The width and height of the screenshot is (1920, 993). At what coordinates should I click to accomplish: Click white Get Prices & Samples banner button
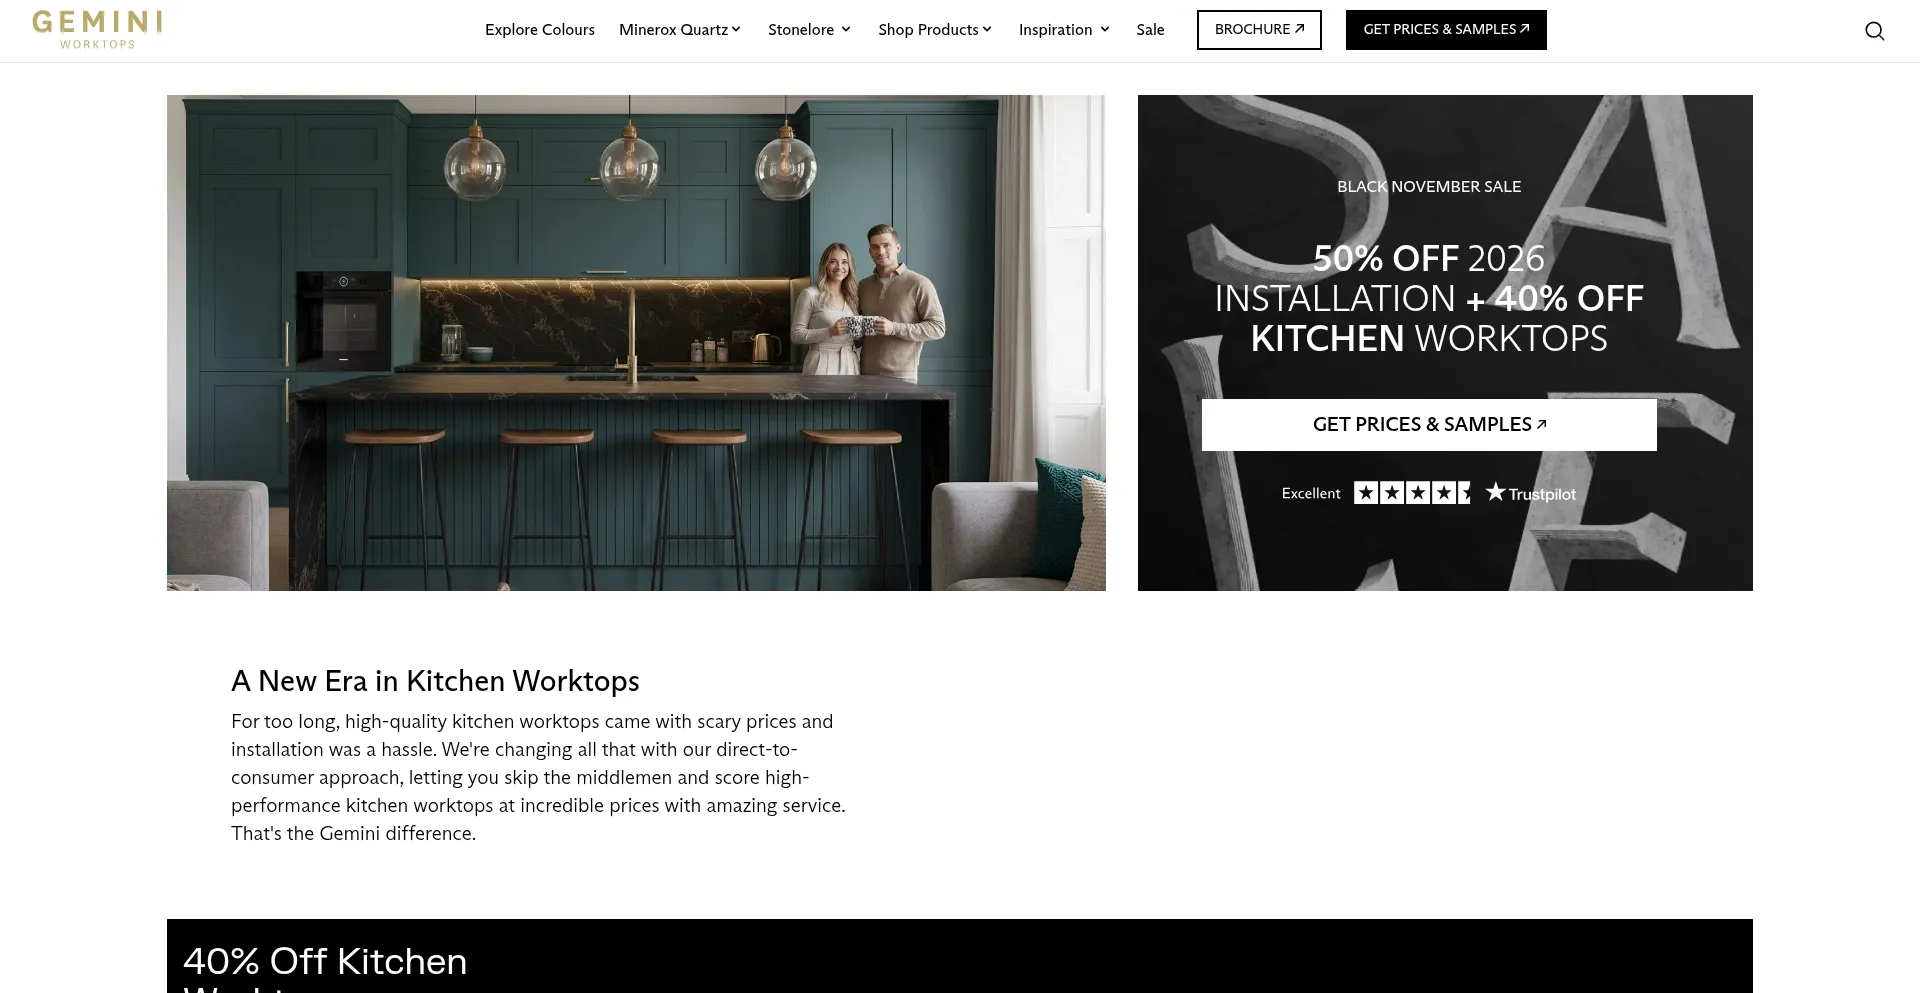click(x=1429, y=425)
